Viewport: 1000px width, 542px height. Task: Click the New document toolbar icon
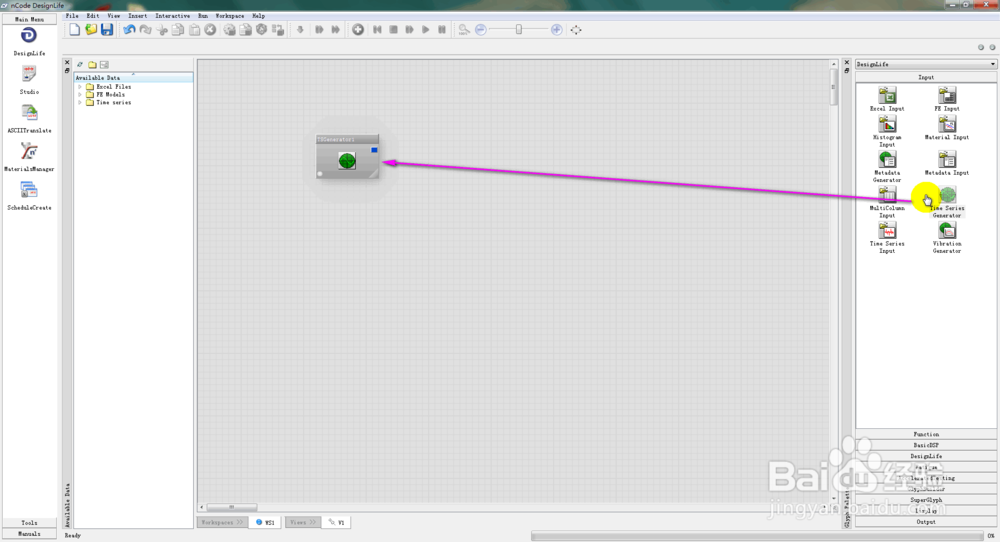pos(75,29)
